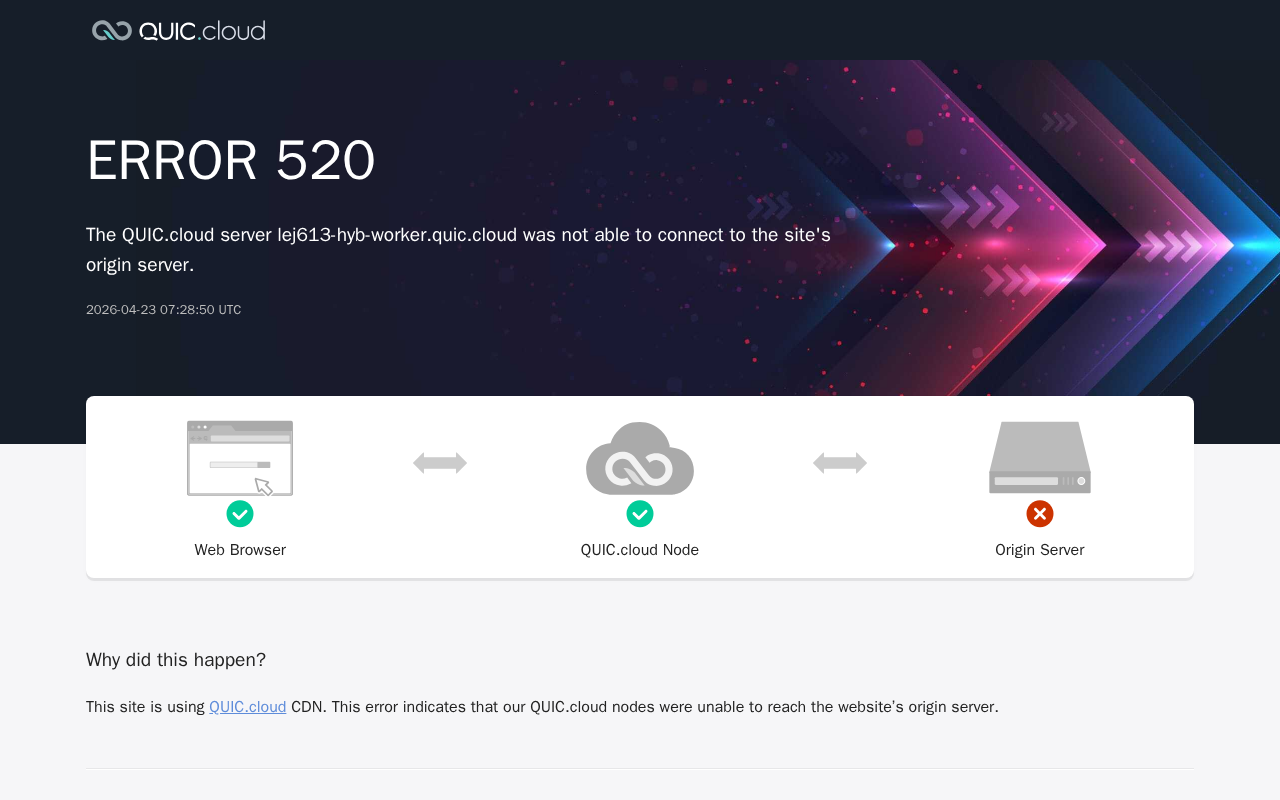This screenshot has width=1280, height=800.
Task: Open the QUIC.cloud link in explanation text
Action: (248, 707)
